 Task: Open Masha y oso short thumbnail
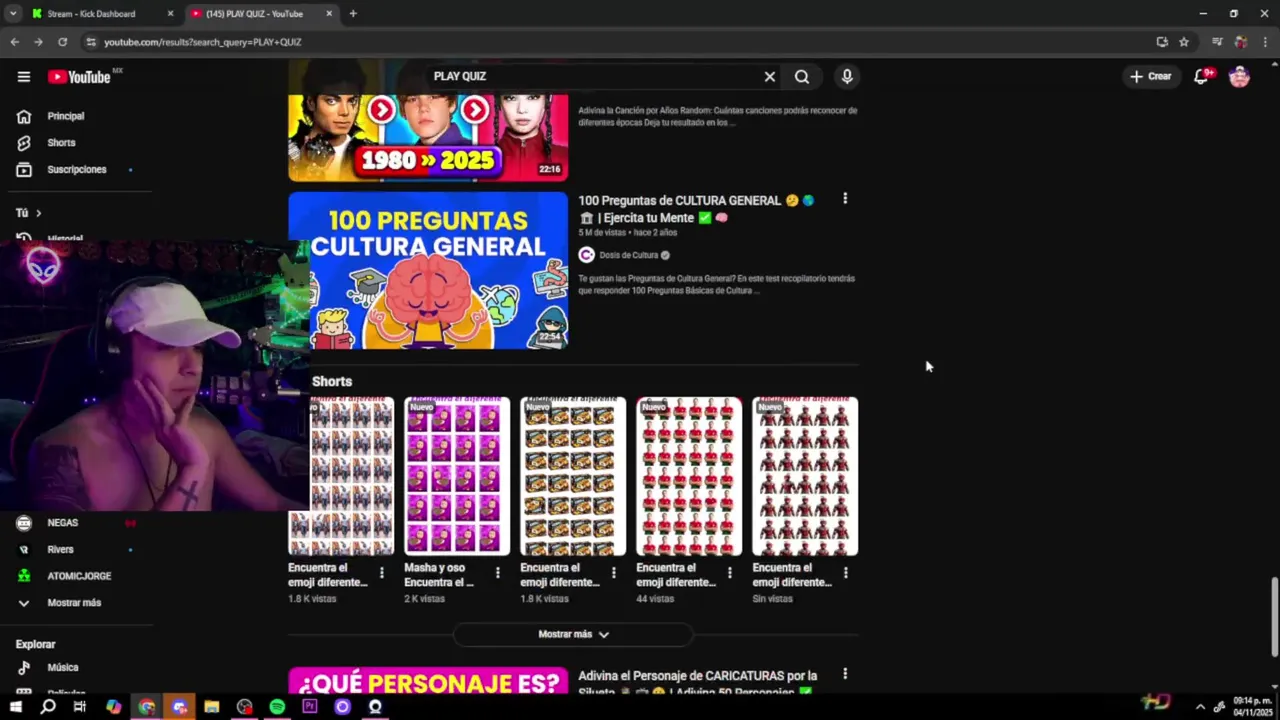click(x=457, y=476)
